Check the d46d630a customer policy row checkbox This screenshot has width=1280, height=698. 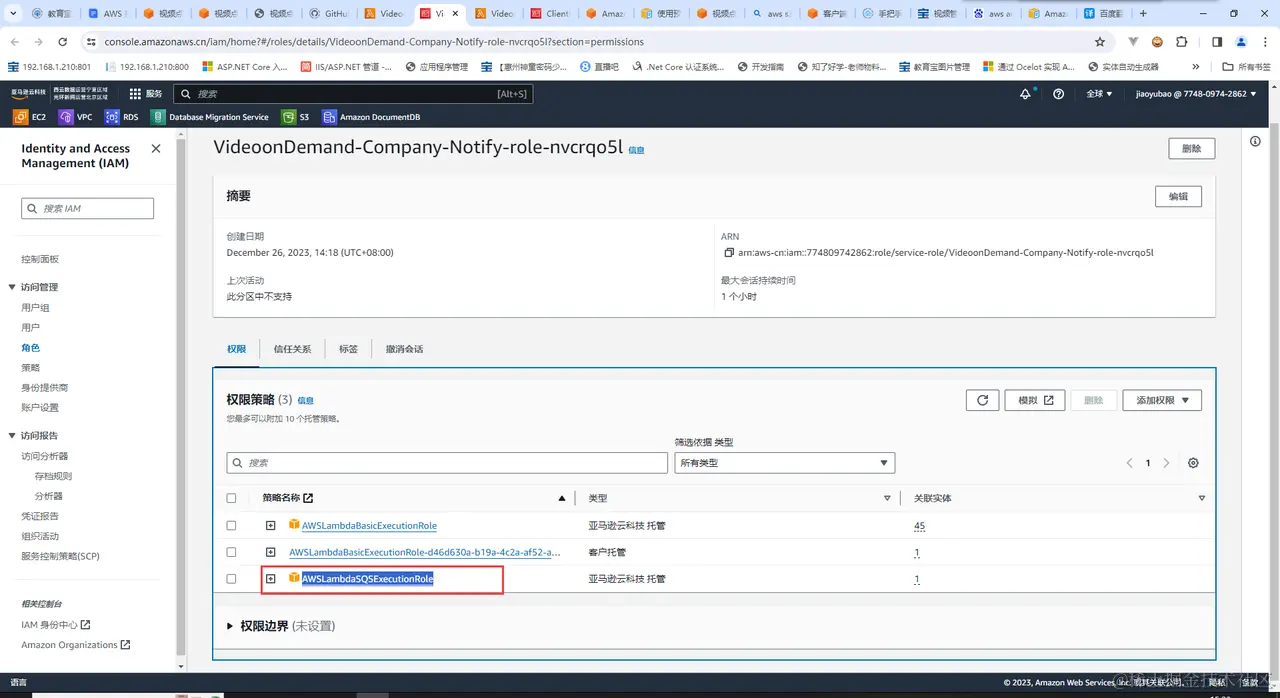click(x=232, y=552)
